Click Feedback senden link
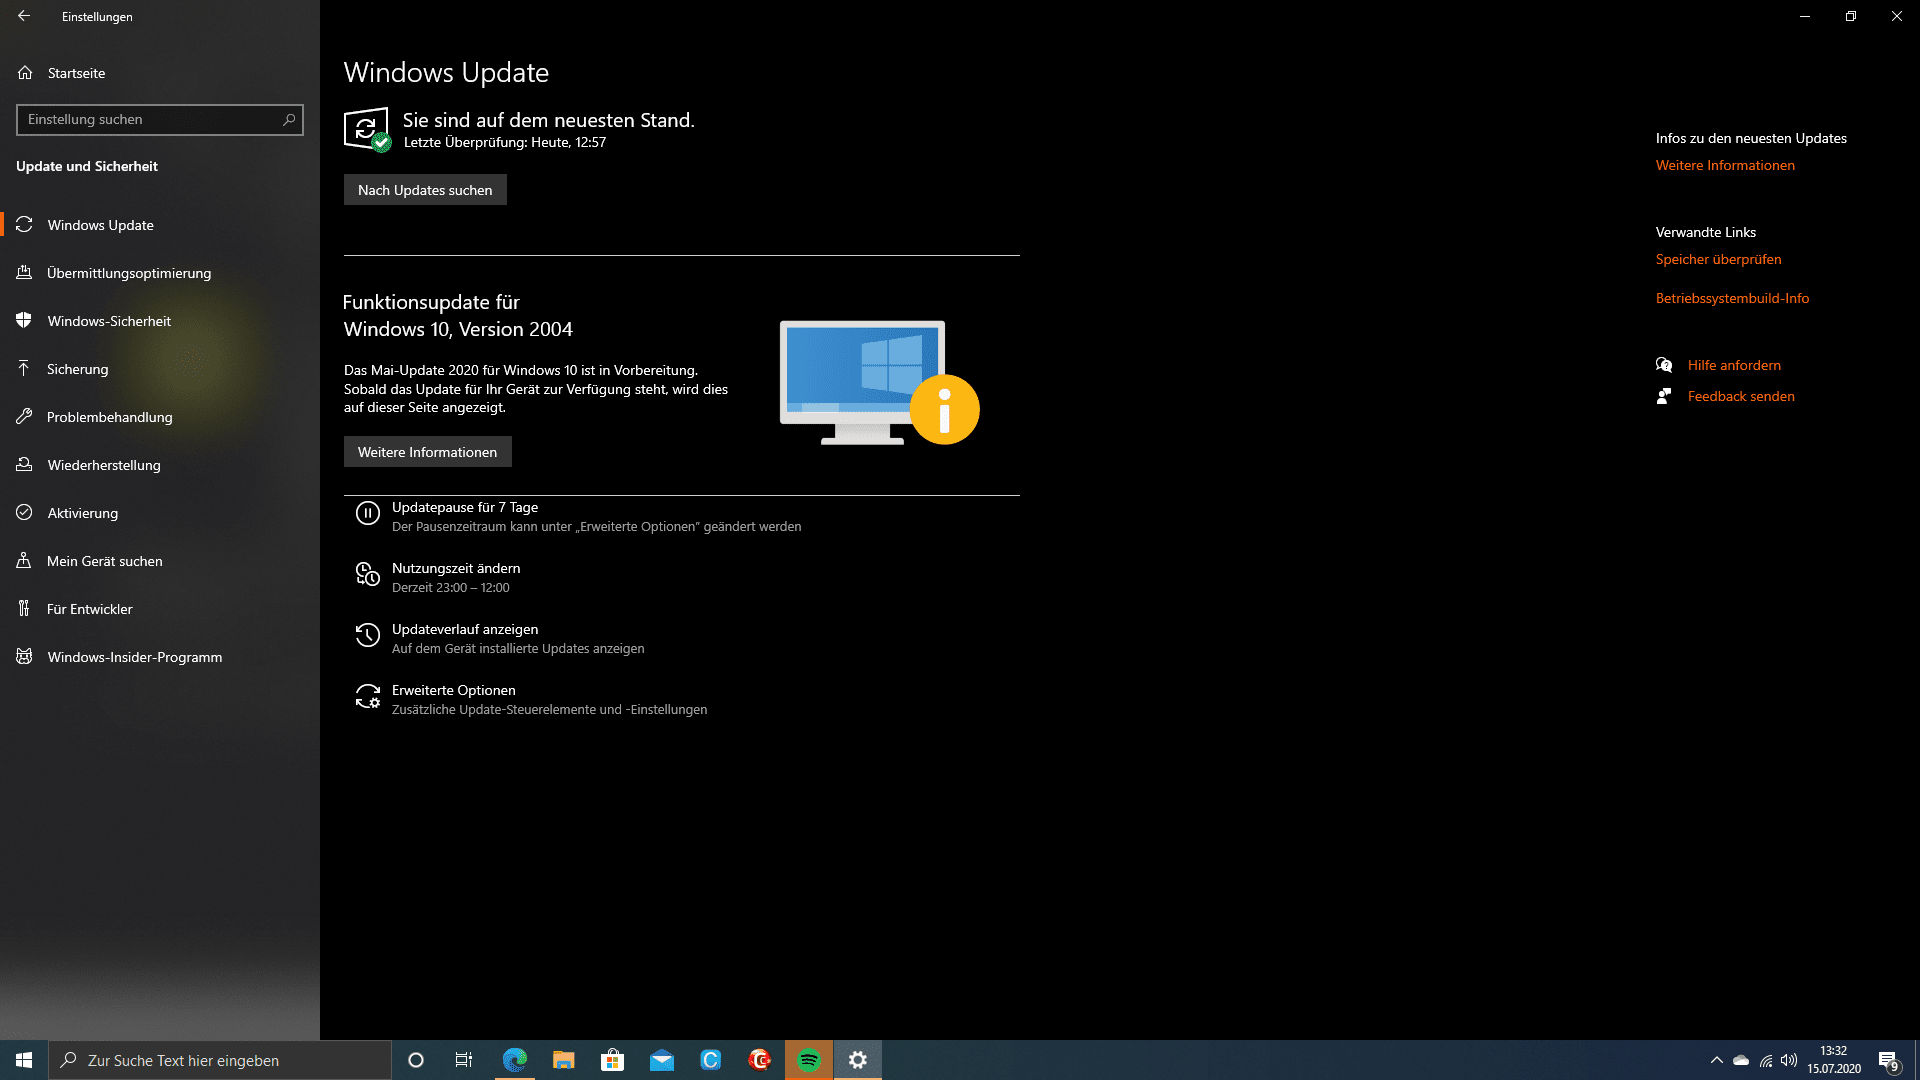1920x1080 pixels. (1741, 396)
